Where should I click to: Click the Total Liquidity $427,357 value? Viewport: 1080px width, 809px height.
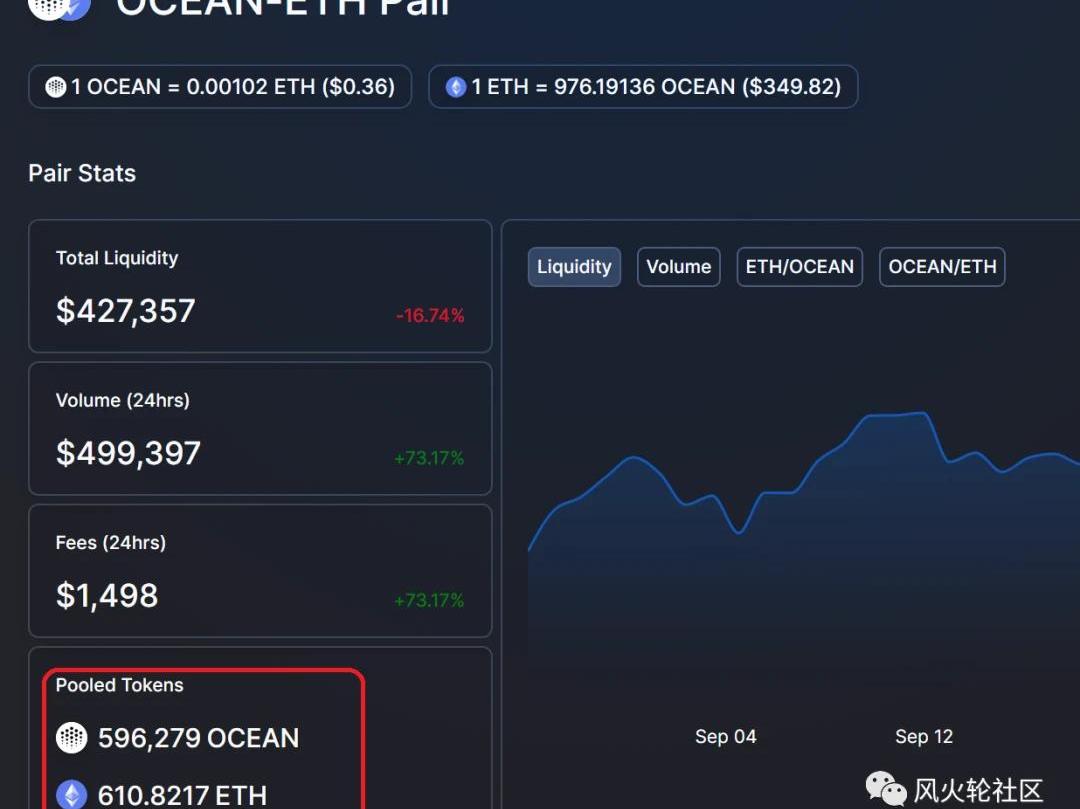(125, 311)
